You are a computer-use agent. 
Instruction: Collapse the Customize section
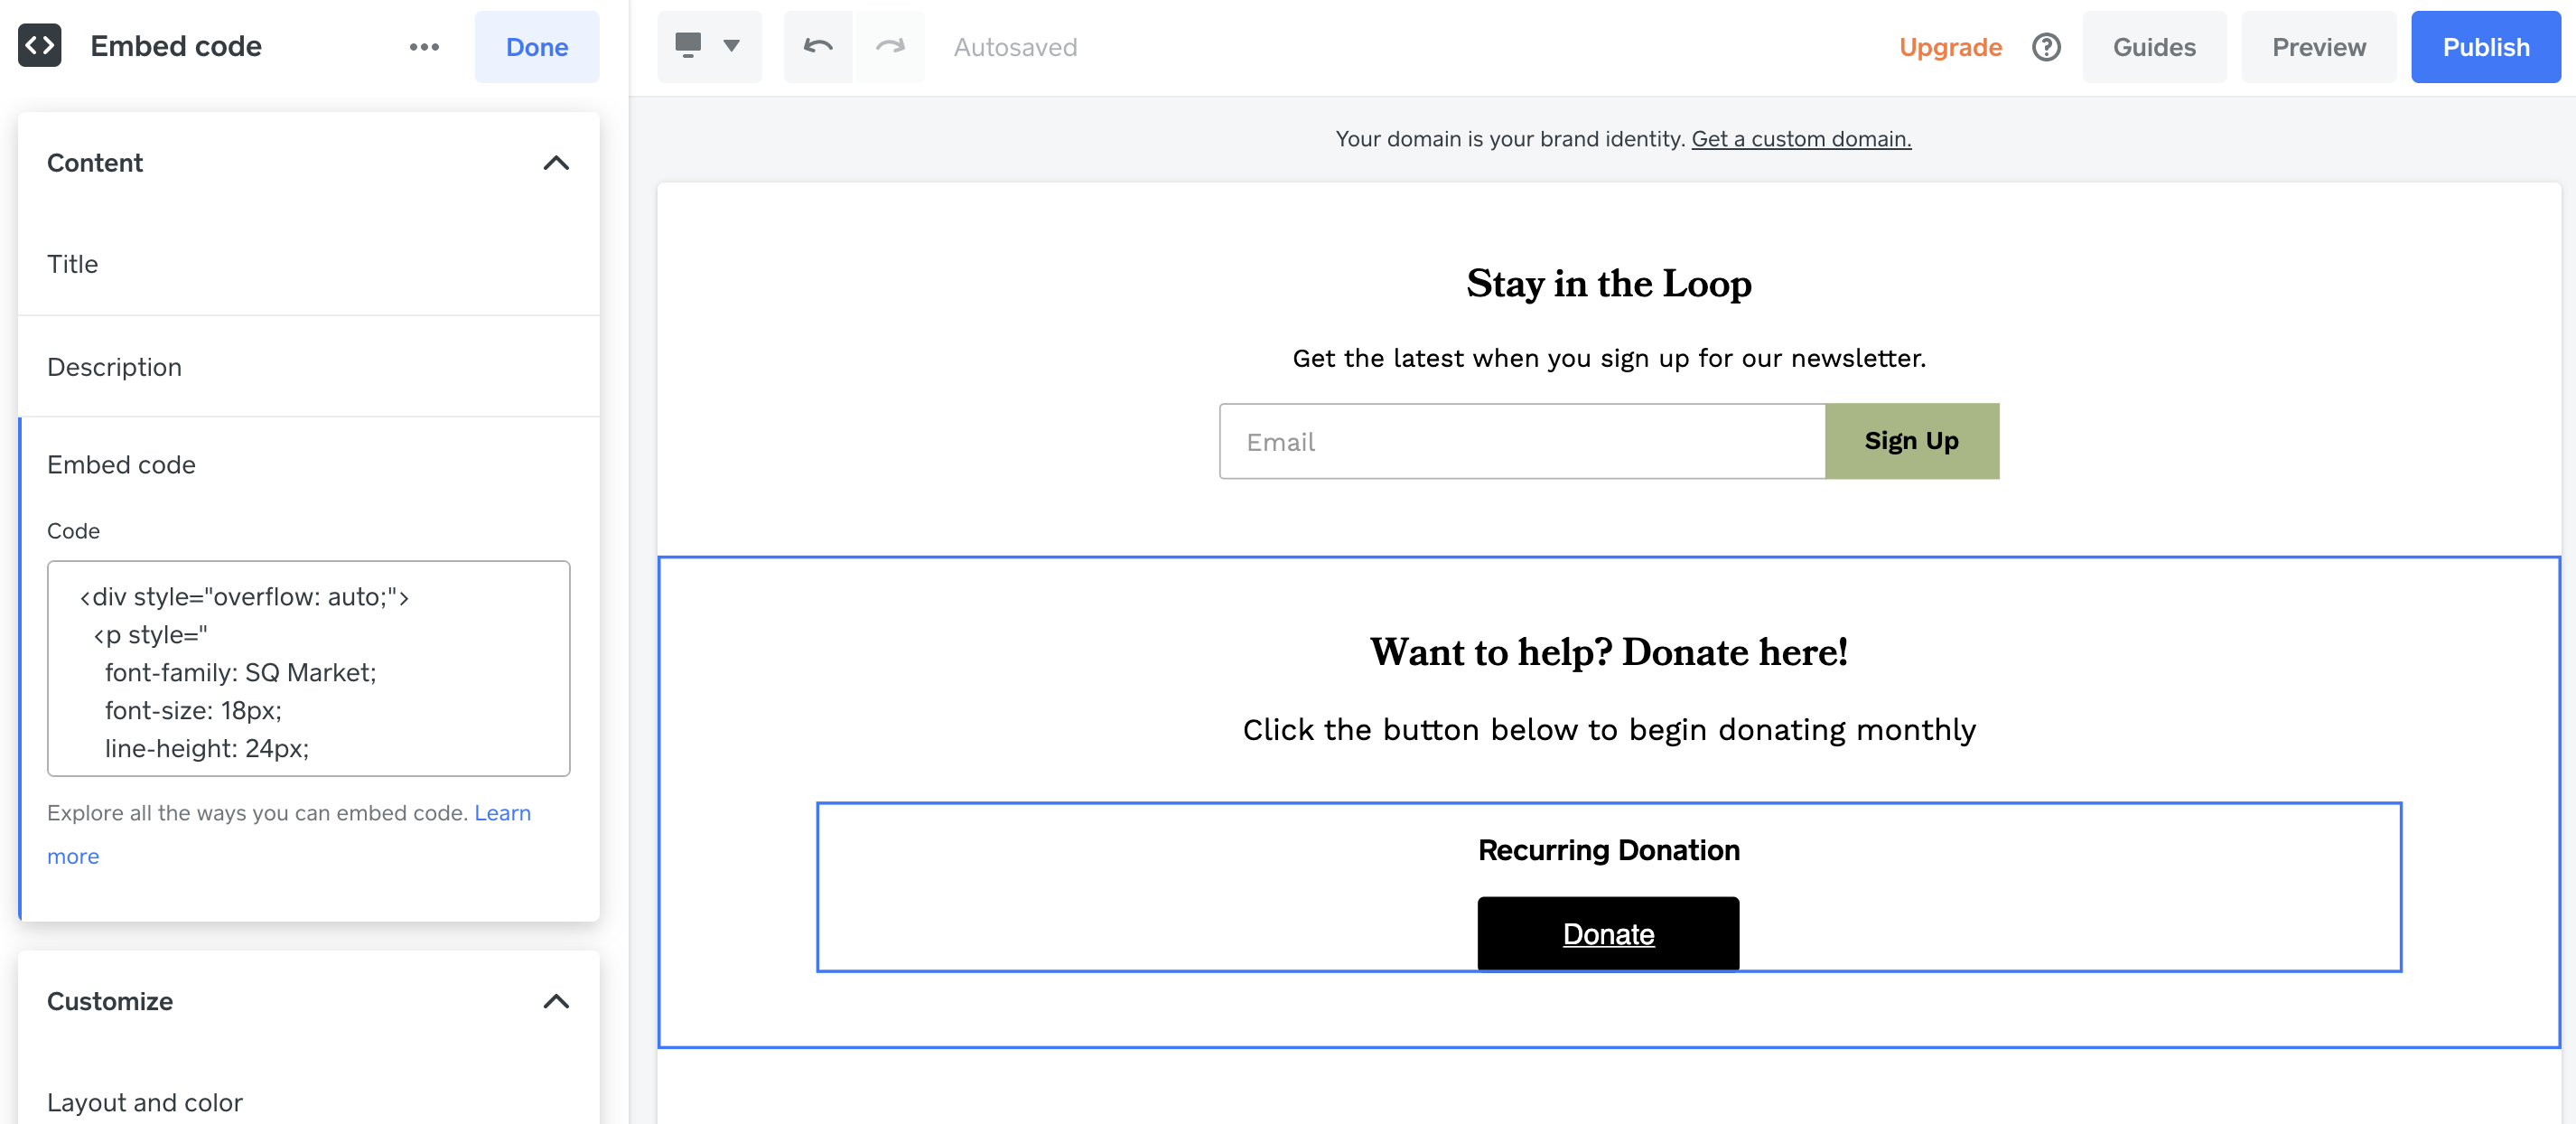[556, 1001]
